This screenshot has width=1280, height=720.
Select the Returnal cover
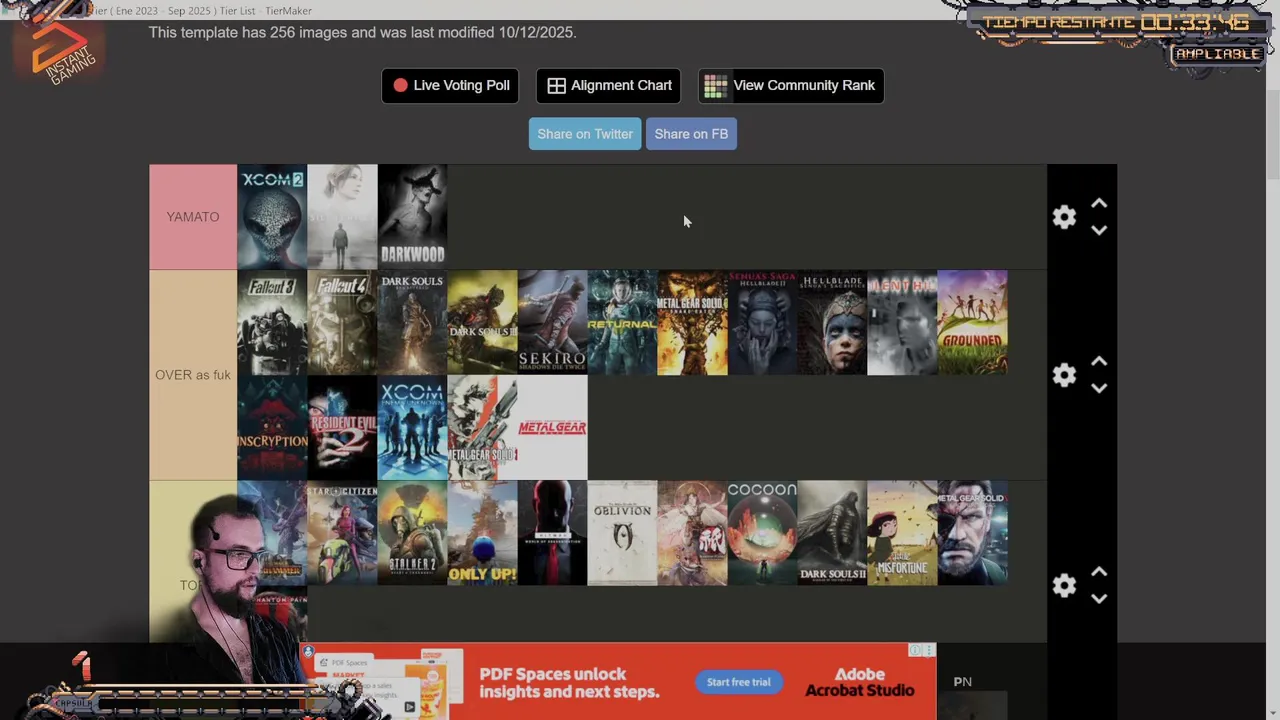click(622, 322)
